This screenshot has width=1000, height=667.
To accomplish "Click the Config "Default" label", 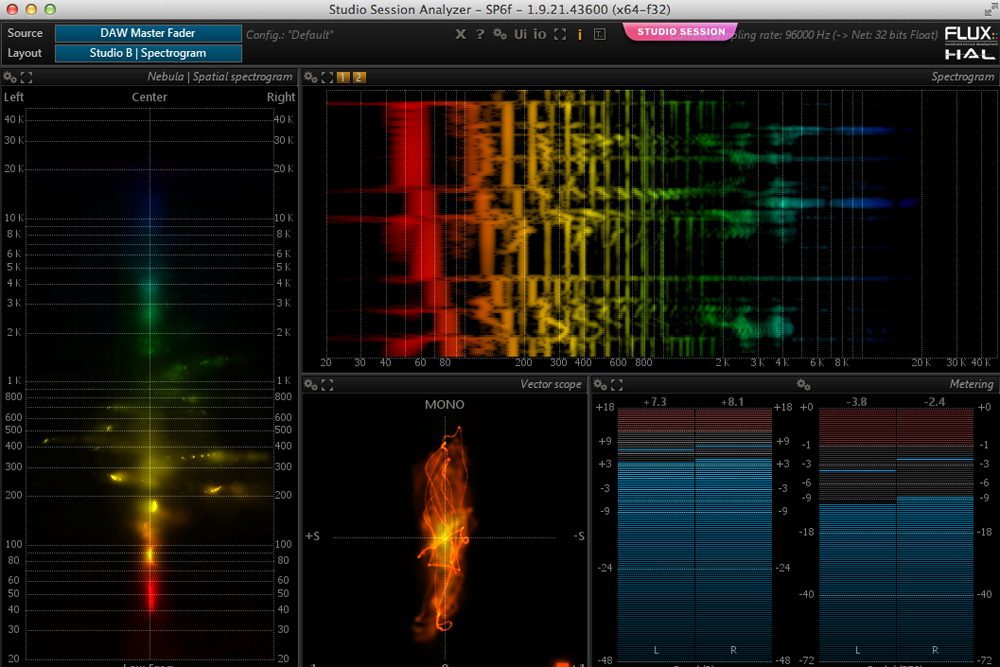I will coord(290,35).
